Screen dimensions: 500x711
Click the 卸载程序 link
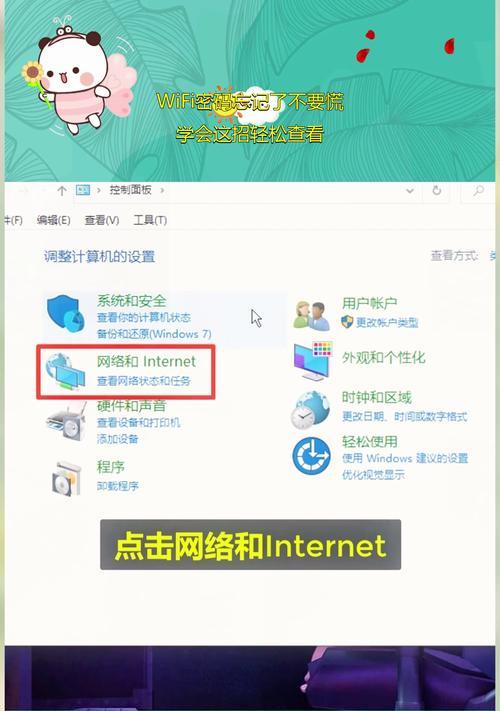coord(118,486)
